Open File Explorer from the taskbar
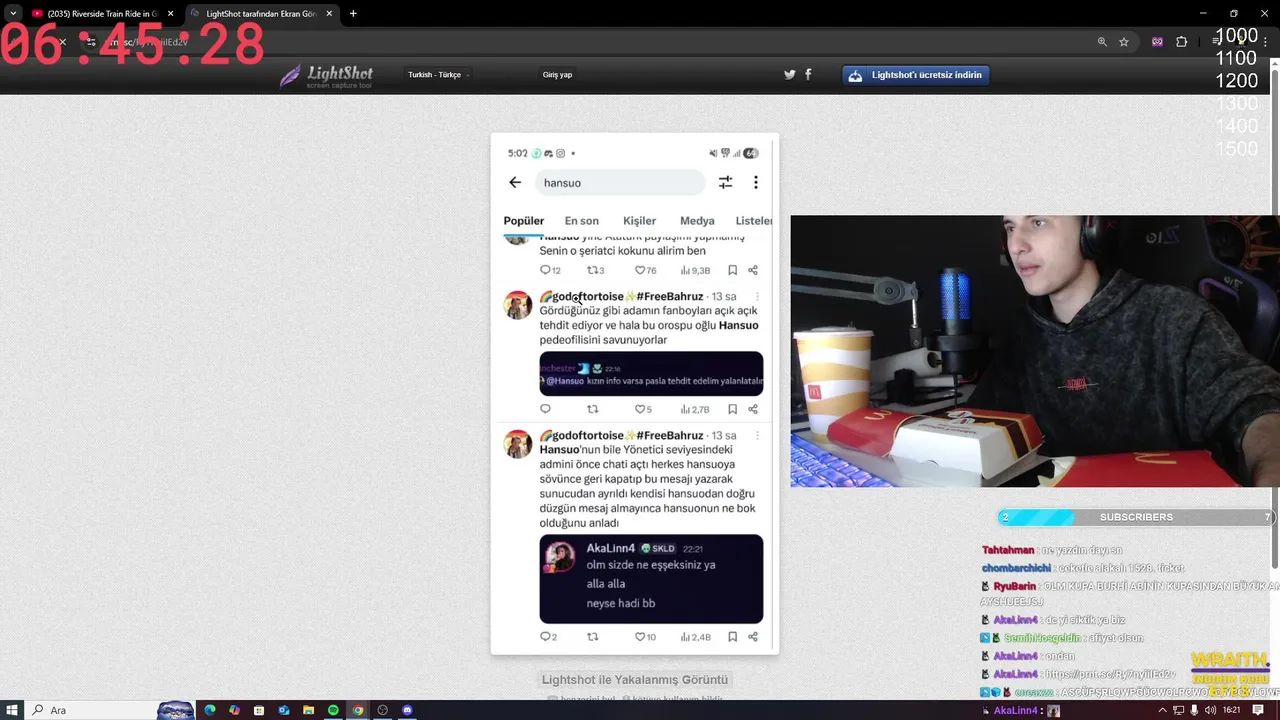Viewport: 1280px width, 720px height. (309, 710)
